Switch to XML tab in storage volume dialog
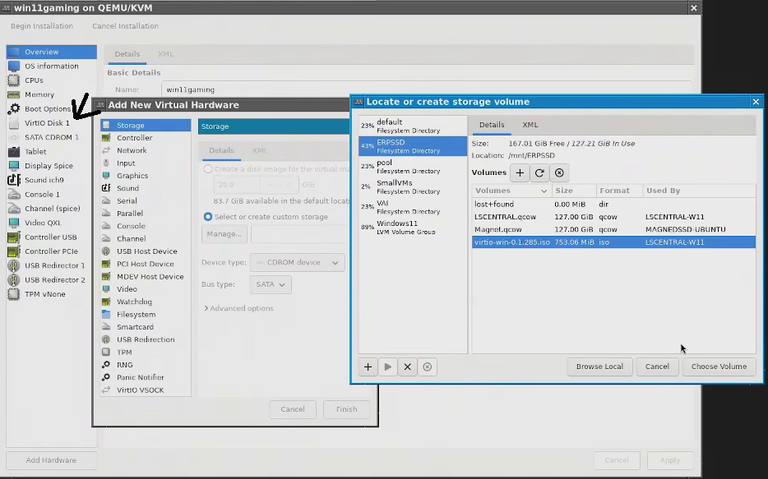 pos(530,125)
